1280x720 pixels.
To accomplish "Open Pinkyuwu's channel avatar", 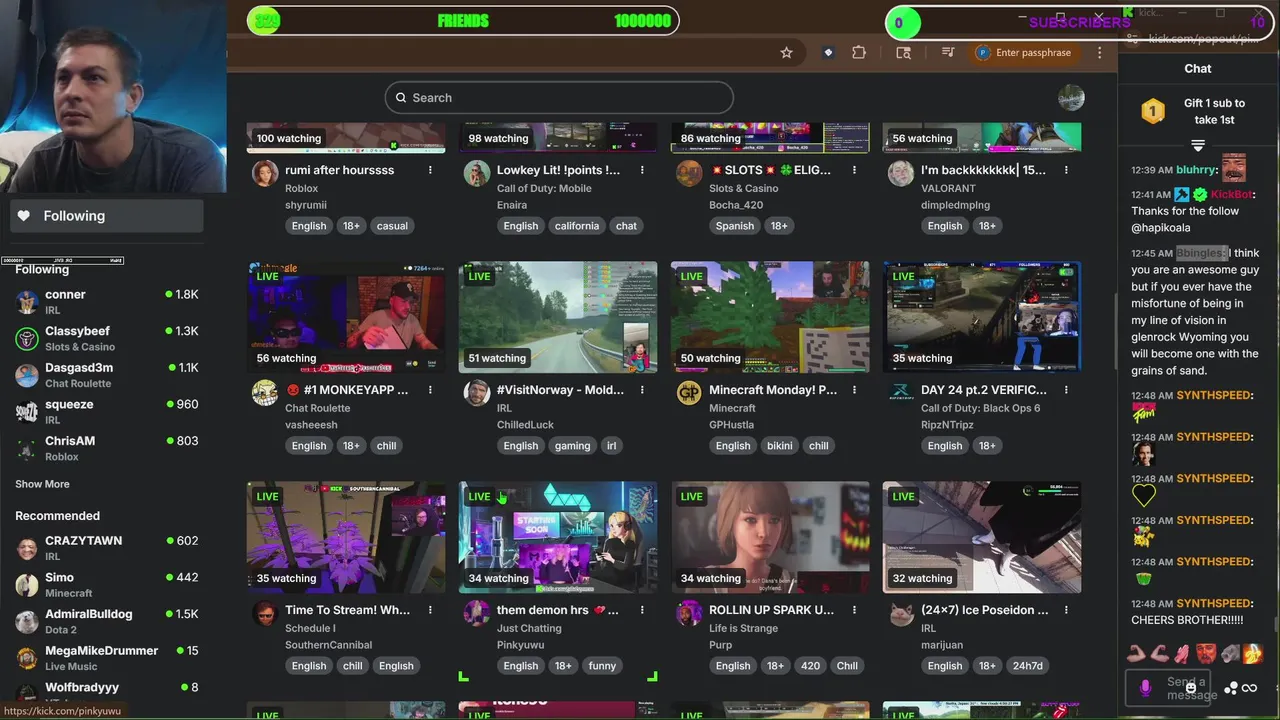I will click(x=477, y=613).
